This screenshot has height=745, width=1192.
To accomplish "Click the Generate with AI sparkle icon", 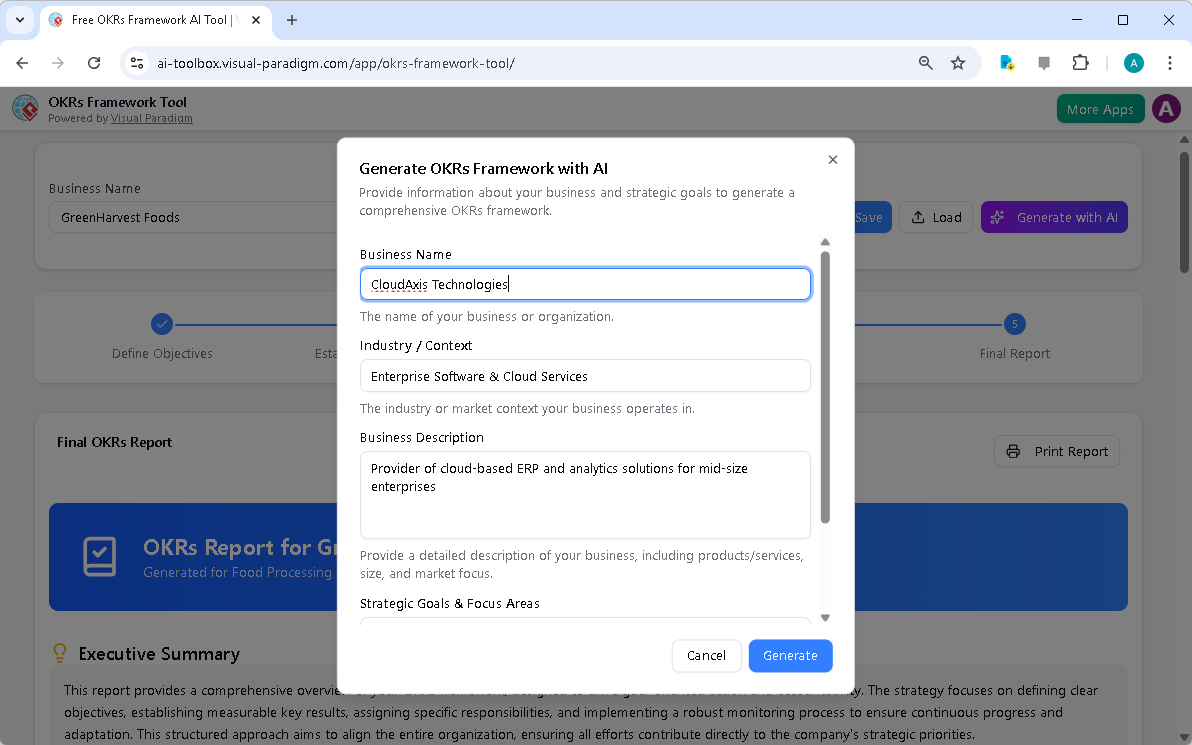I will (998, 217).
